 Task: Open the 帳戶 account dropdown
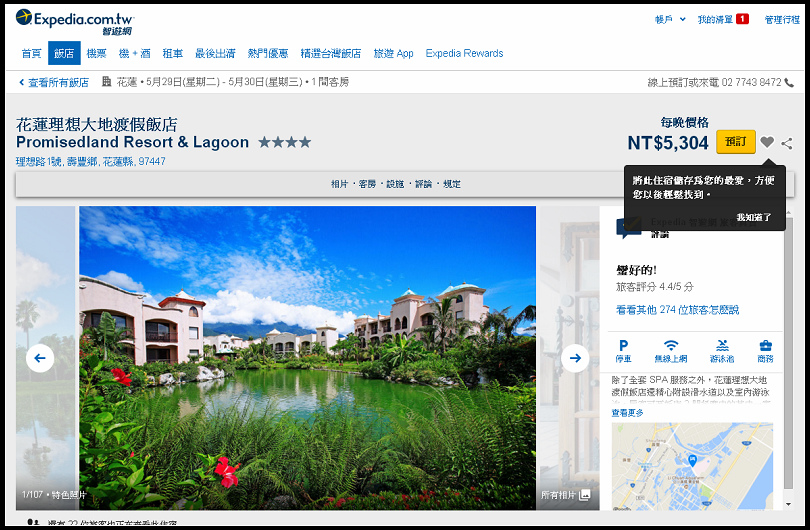click(x=670, y=20)
